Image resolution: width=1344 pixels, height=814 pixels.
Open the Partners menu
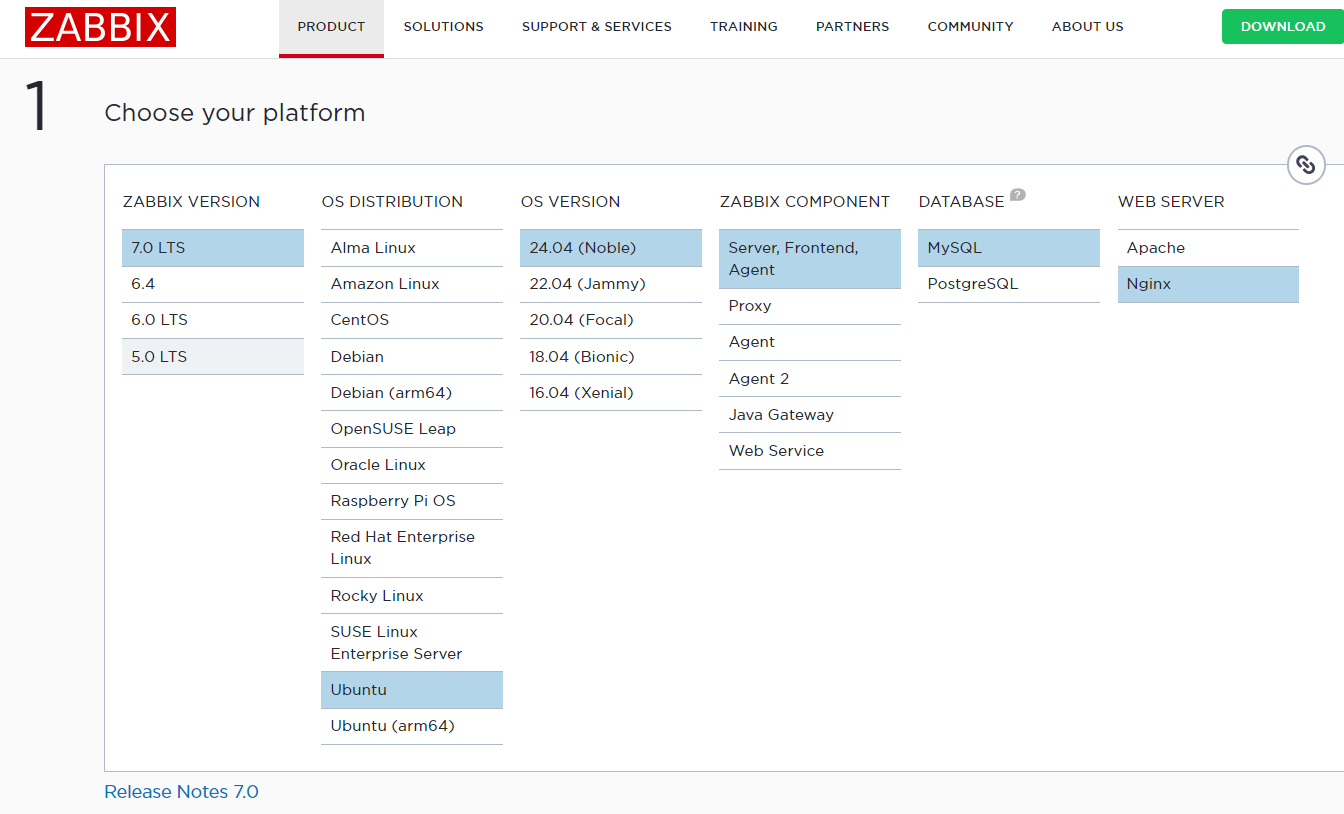coord(852,27)
